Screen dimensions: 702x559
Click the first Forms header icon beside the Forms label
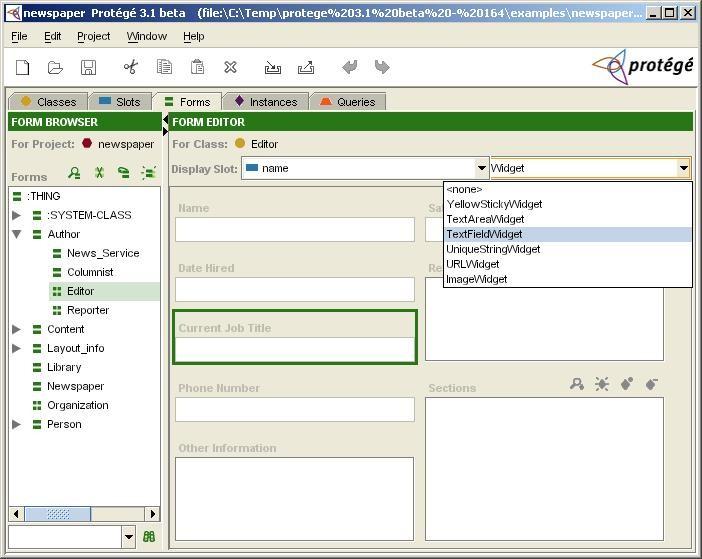pos(74,173)
